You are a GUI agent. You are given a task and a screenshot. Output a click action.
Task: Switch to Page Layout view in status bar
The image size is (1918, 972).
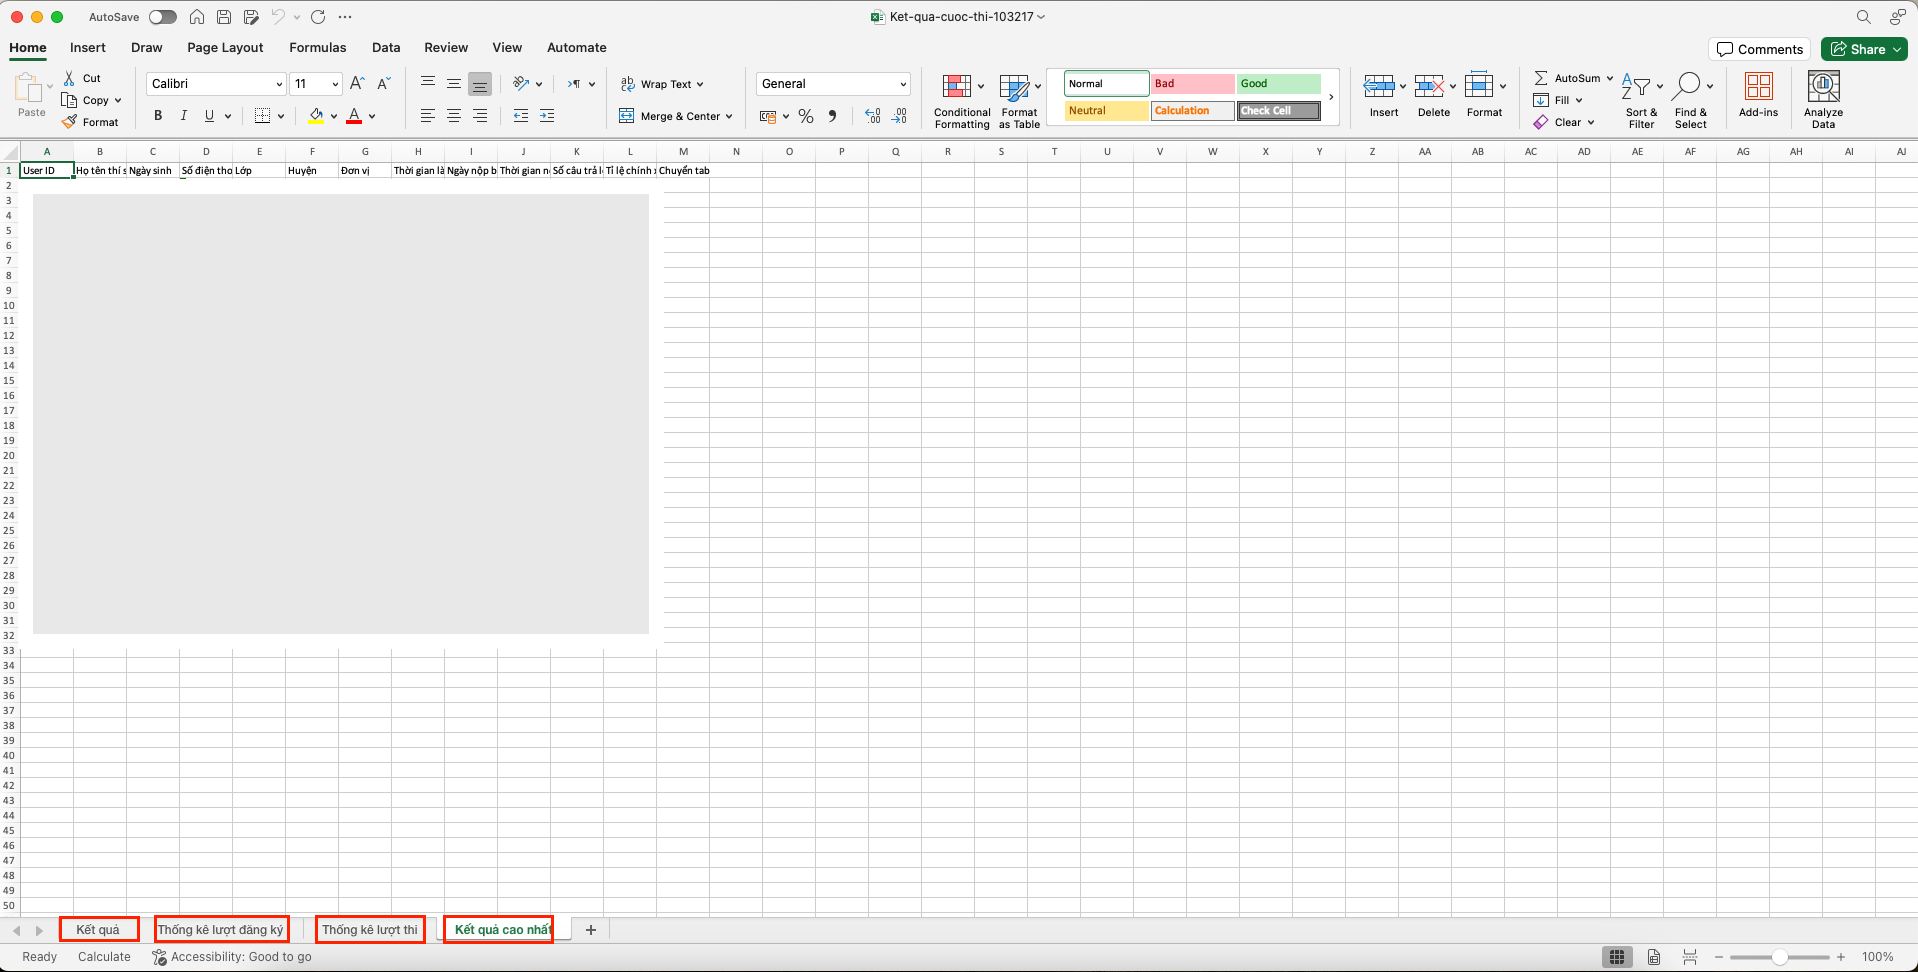[1654, 957]
